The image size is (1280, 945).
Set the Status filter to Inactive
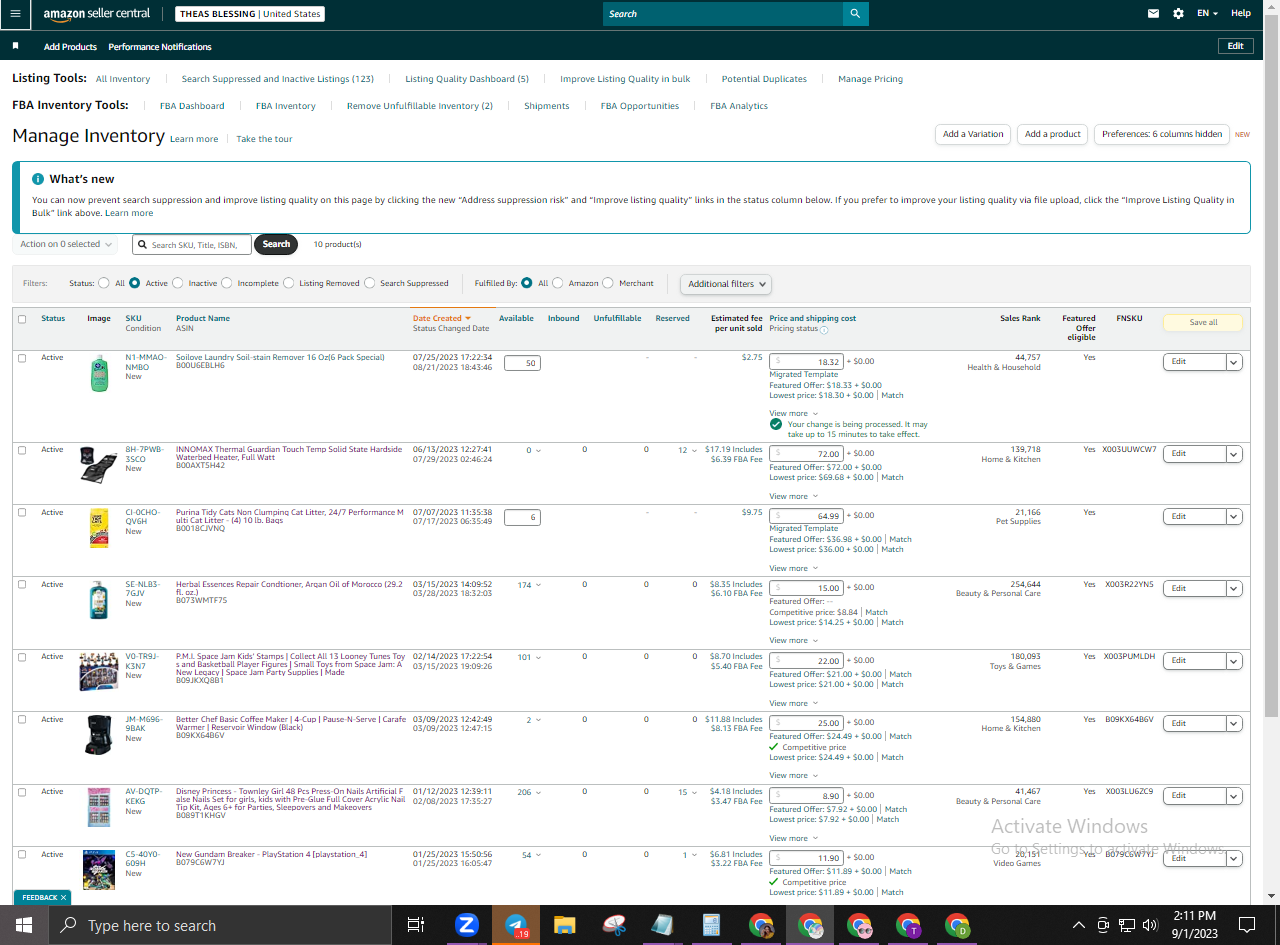pos(178,283)
